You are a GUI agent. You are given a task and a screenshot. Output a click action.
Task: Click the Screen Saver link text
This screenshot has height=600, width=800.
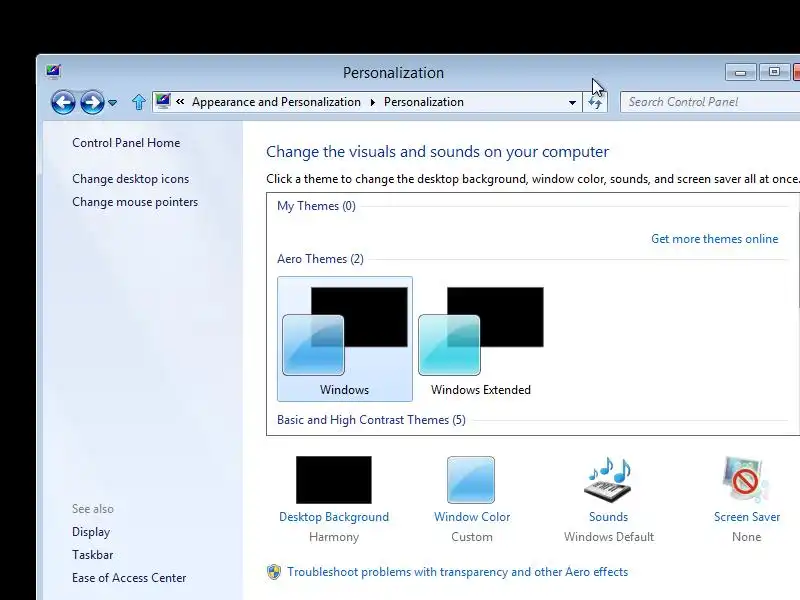tap(747, 517)
